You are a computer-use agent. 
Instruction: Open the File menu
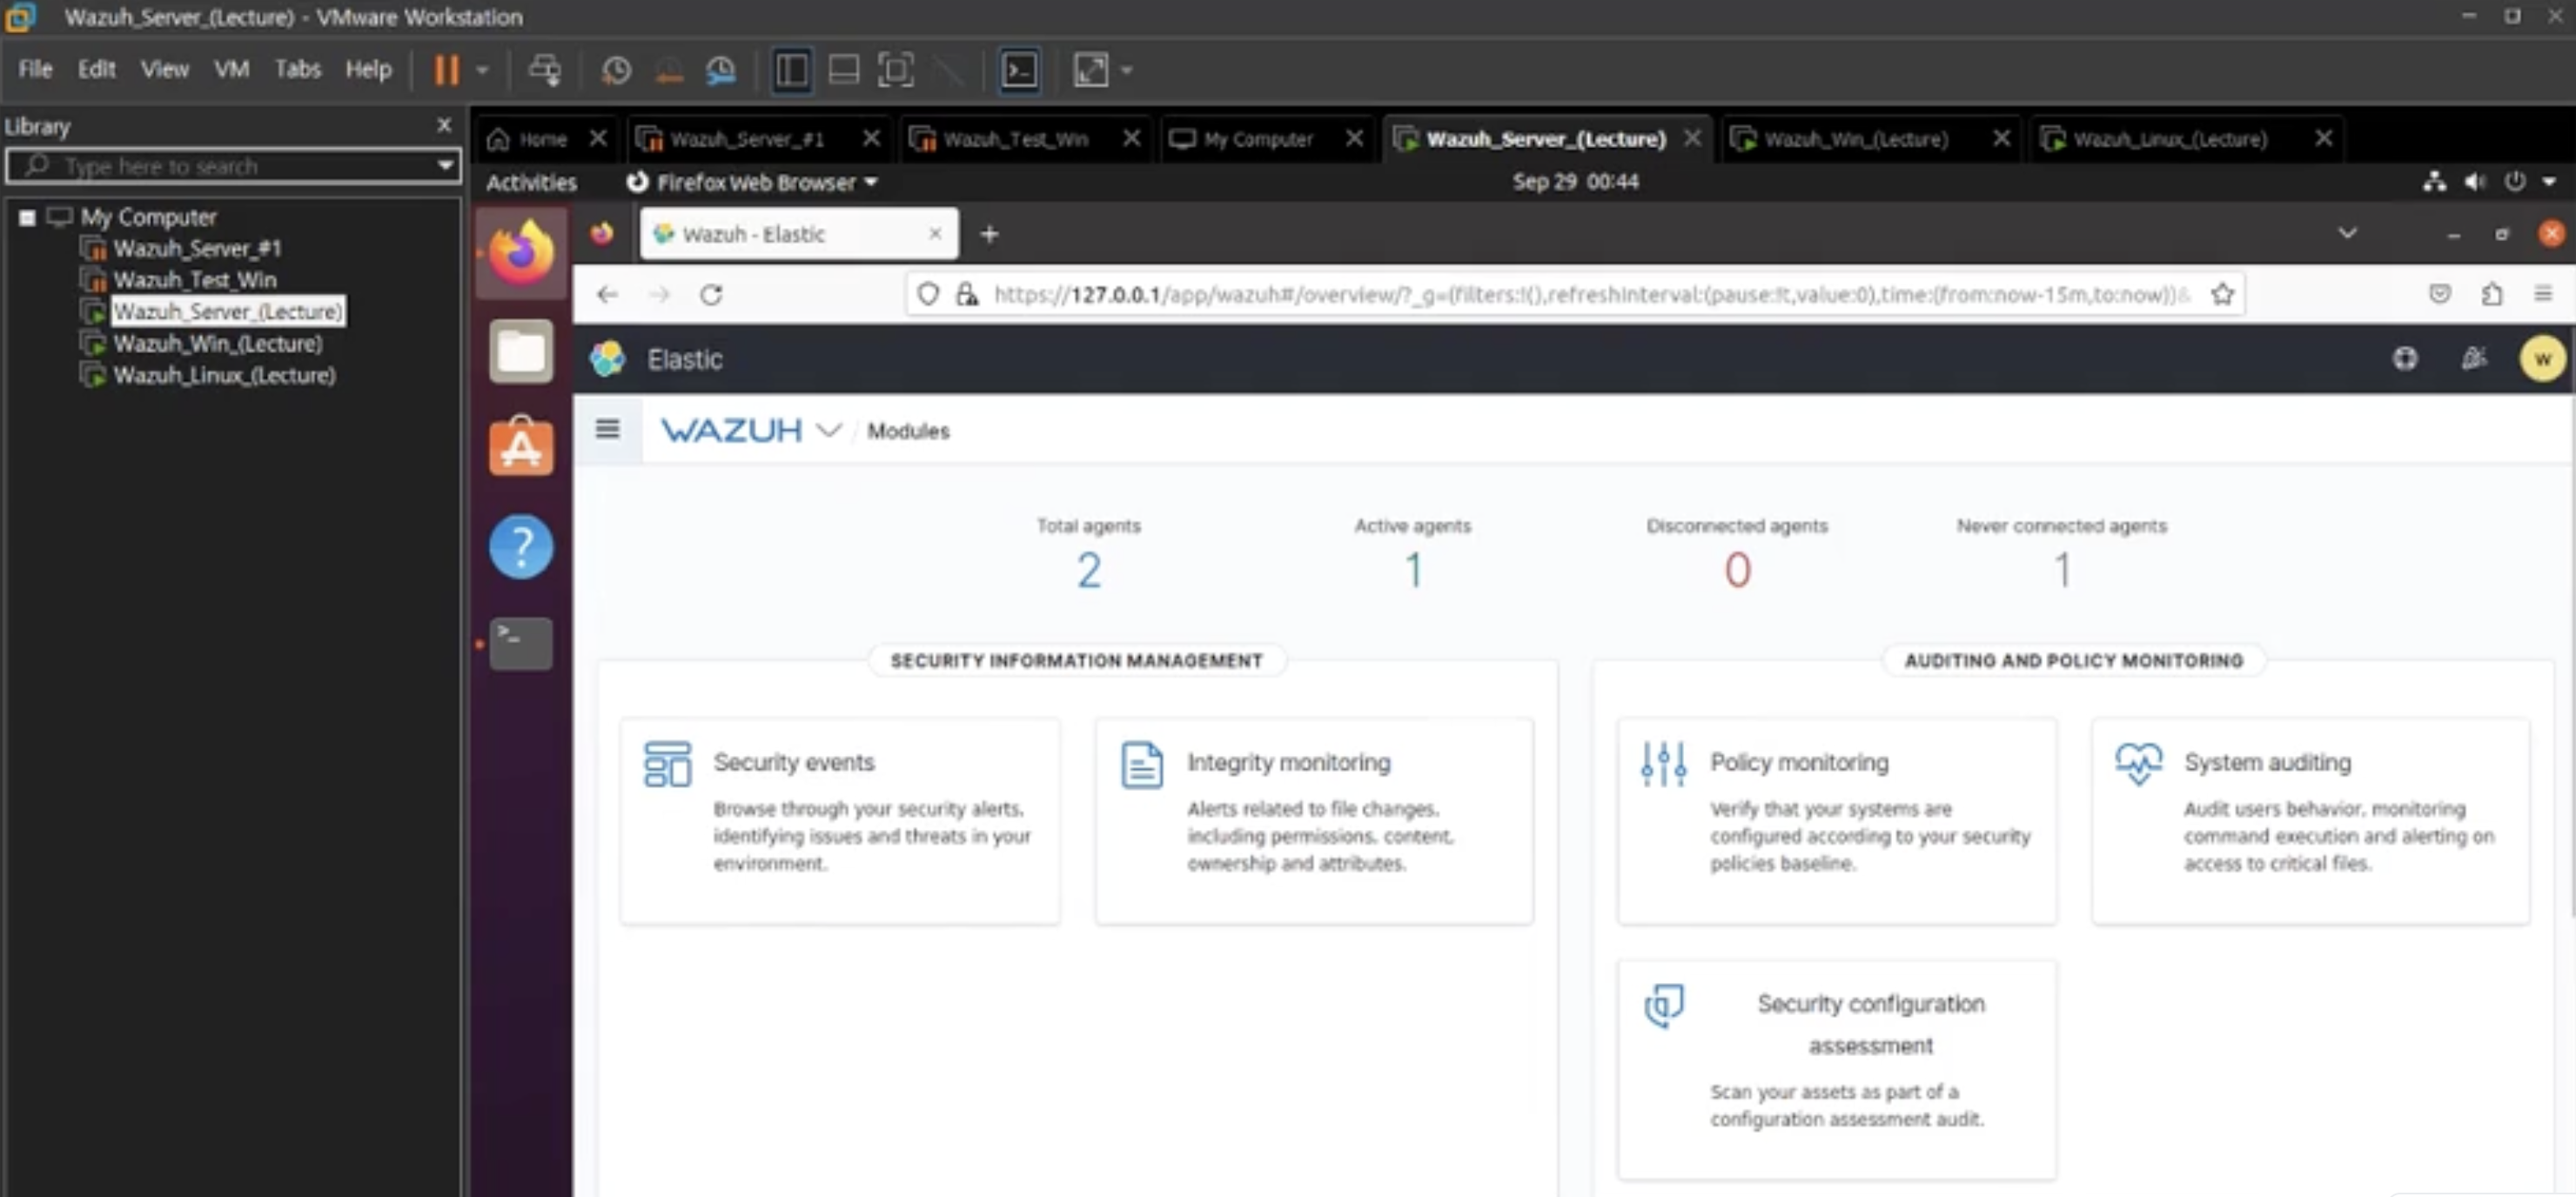point(35,69)
